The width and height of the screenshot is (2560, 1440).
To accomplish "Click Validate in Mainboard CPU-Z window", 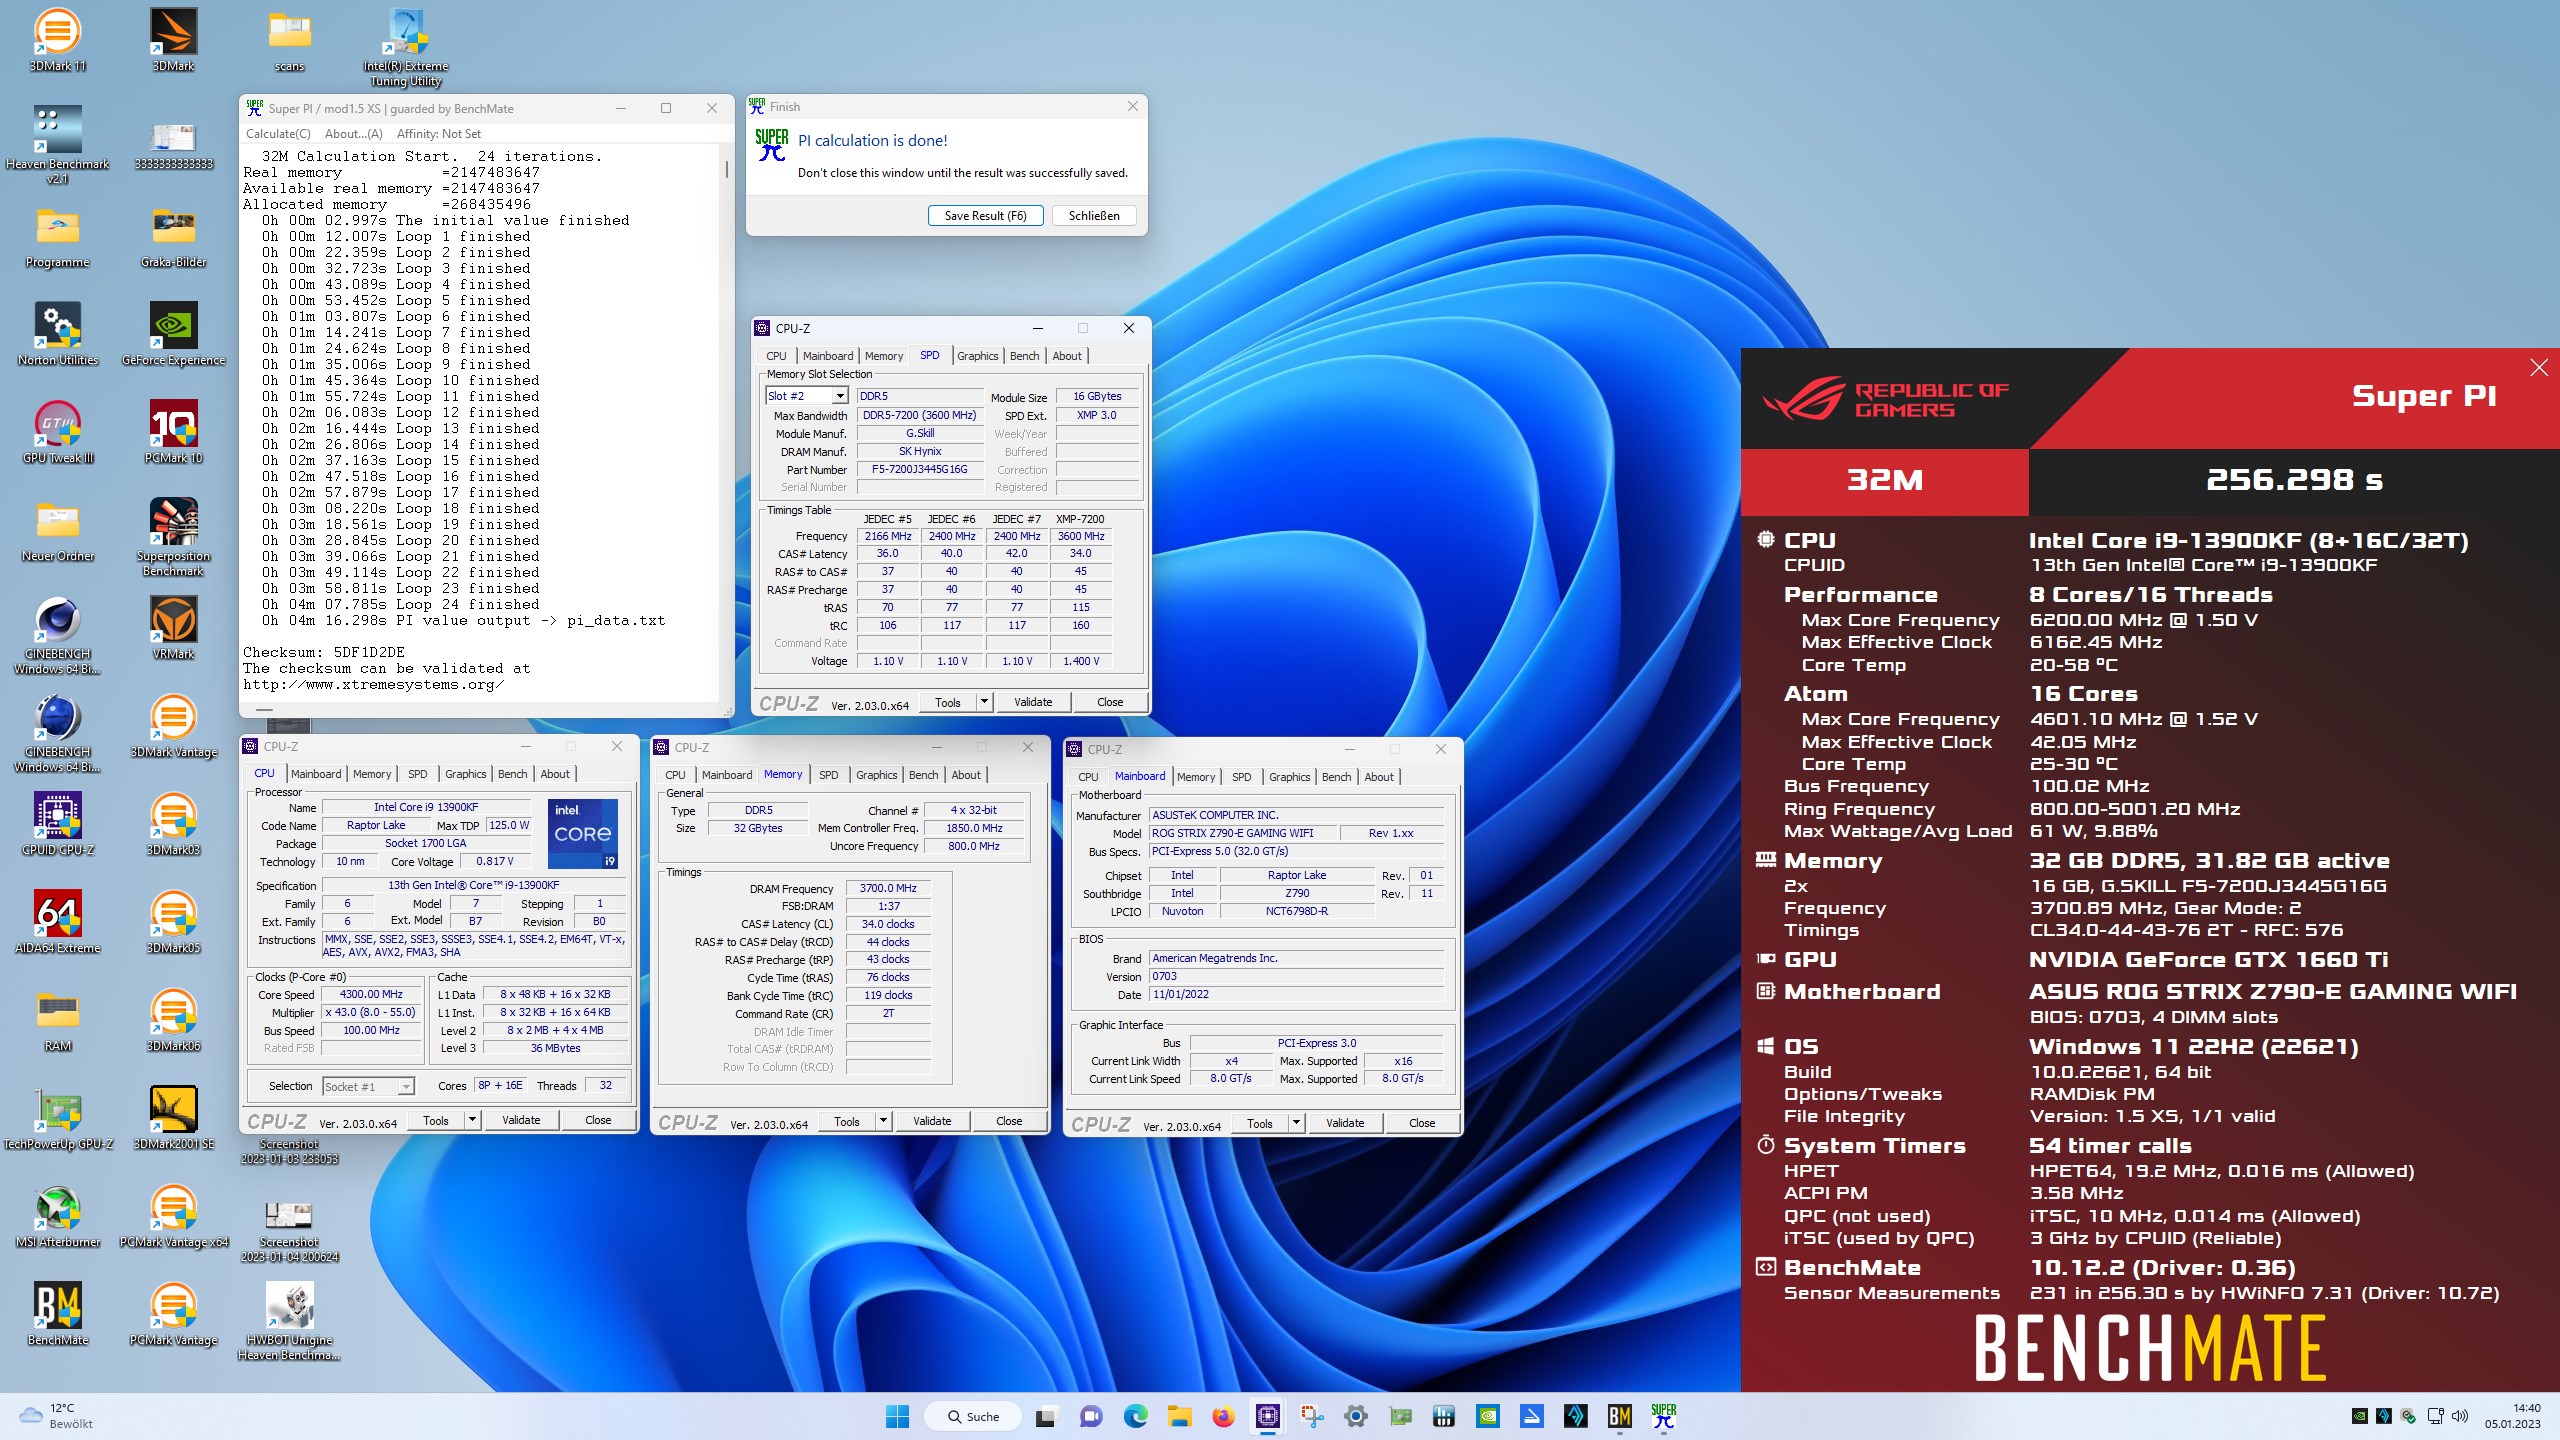I will tap(1345, 1123).
